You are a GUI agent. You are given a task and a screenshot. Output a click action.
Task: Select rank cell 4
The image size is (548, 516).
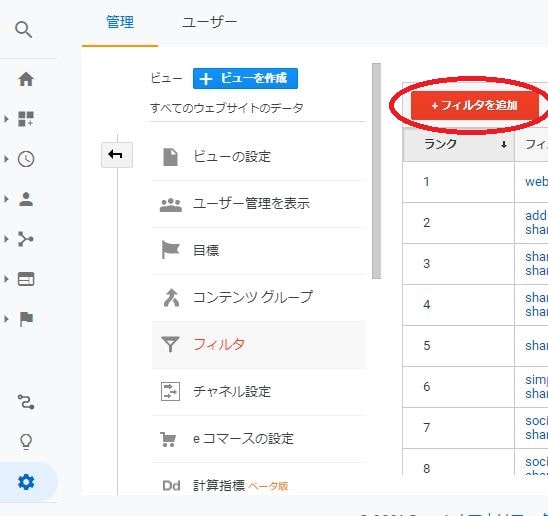pyautogui.click(x=459, y=305)
